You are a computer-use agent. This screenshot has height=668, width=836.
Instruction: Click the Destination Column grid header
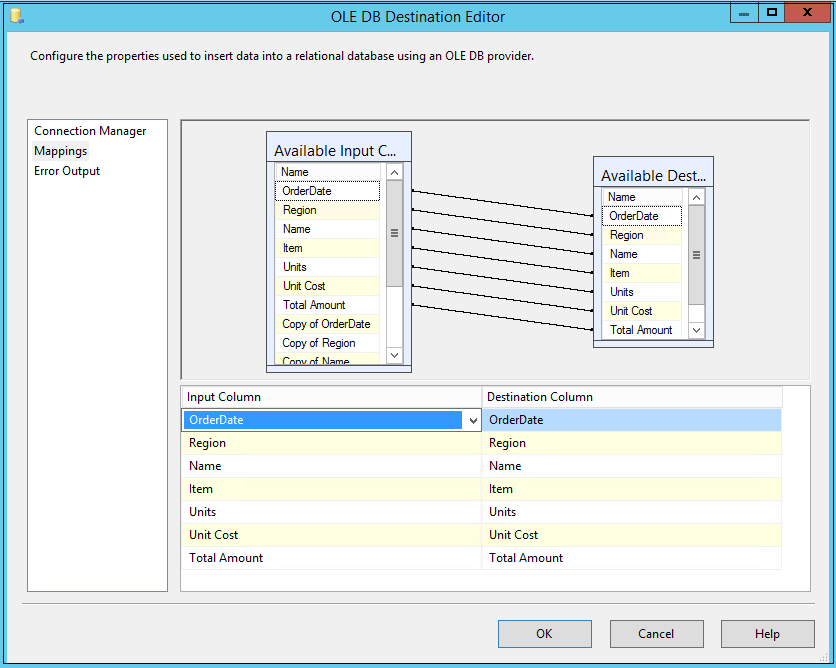(632, 397)
